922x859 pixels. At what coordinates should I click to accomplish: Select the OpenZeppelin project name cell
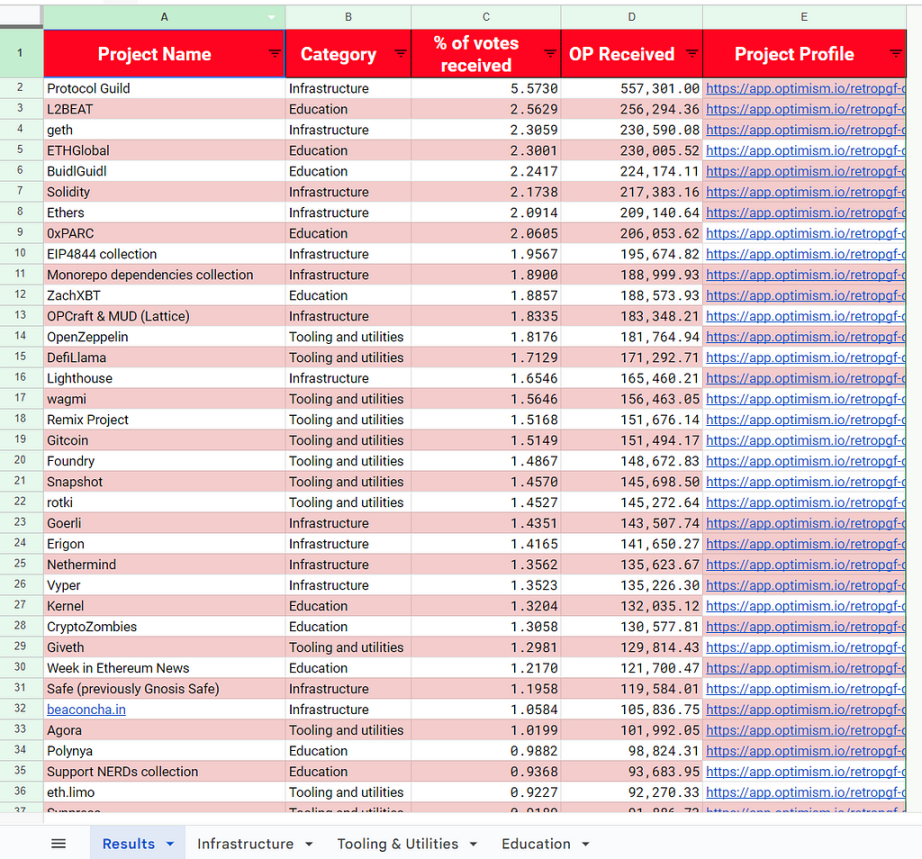(87, 337)
